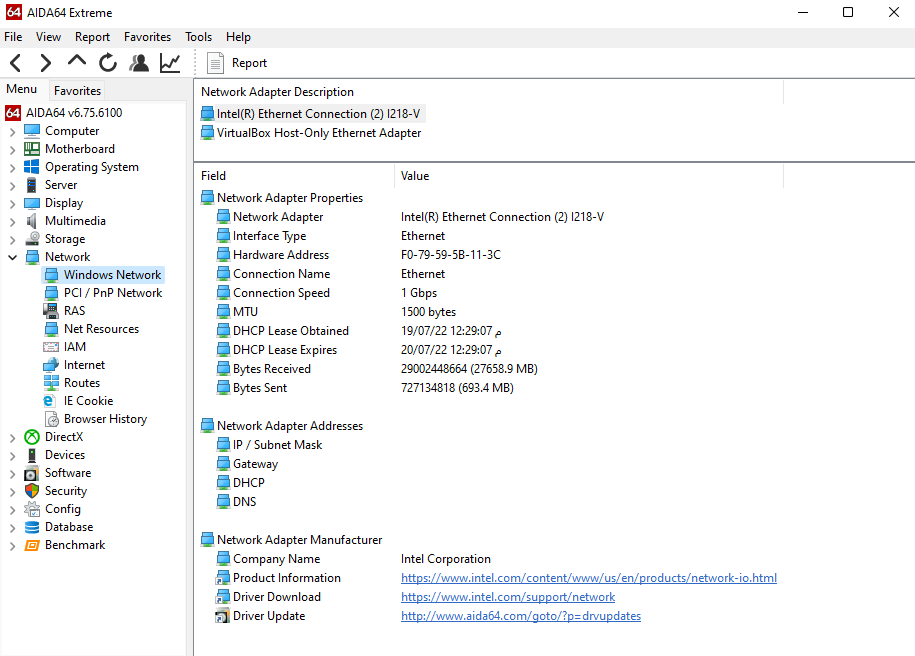
Task: Switch to the Favorites tab in sidebar
Action: pos(77,90)
